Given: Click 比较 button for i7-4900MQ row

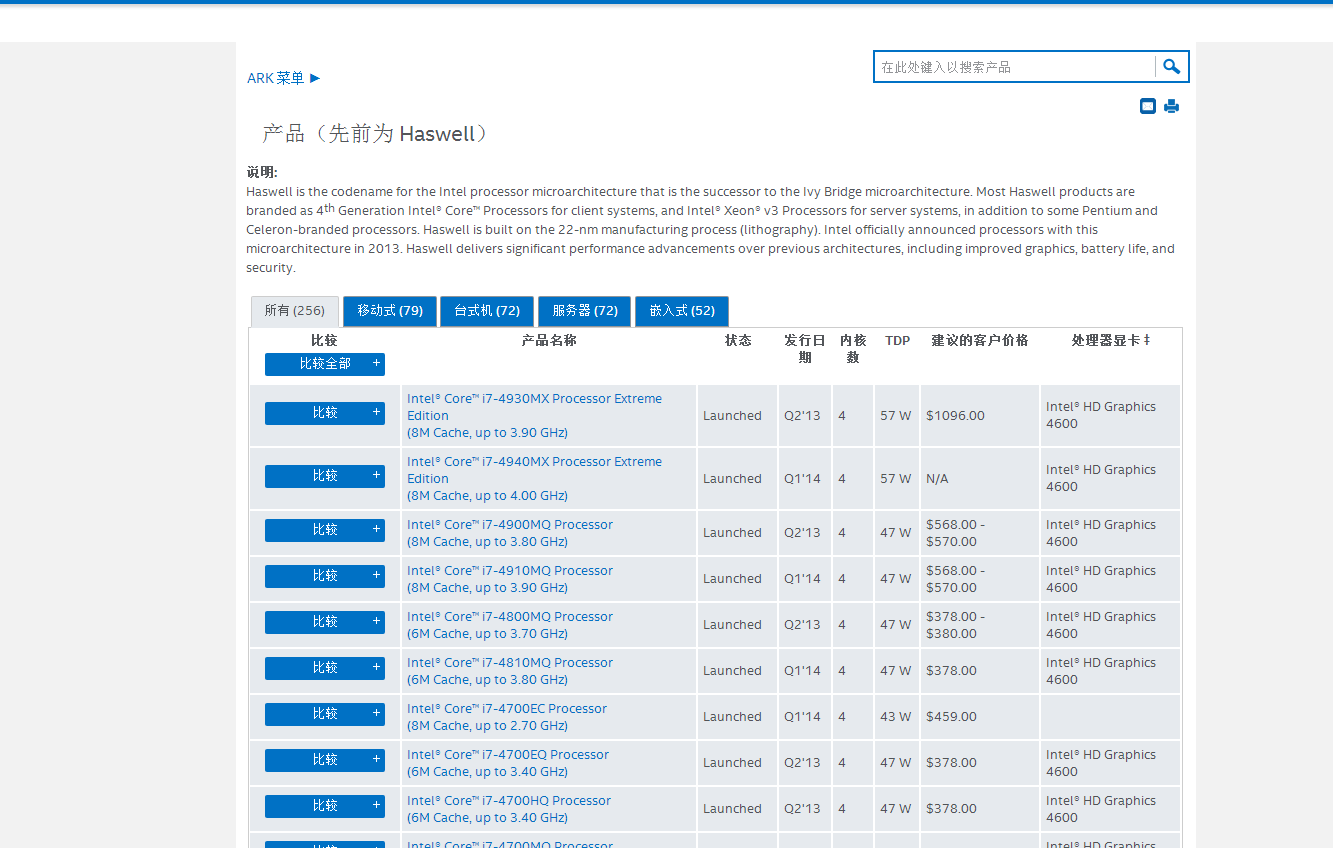Looking at the screenshot, I should tap(325, 530).
